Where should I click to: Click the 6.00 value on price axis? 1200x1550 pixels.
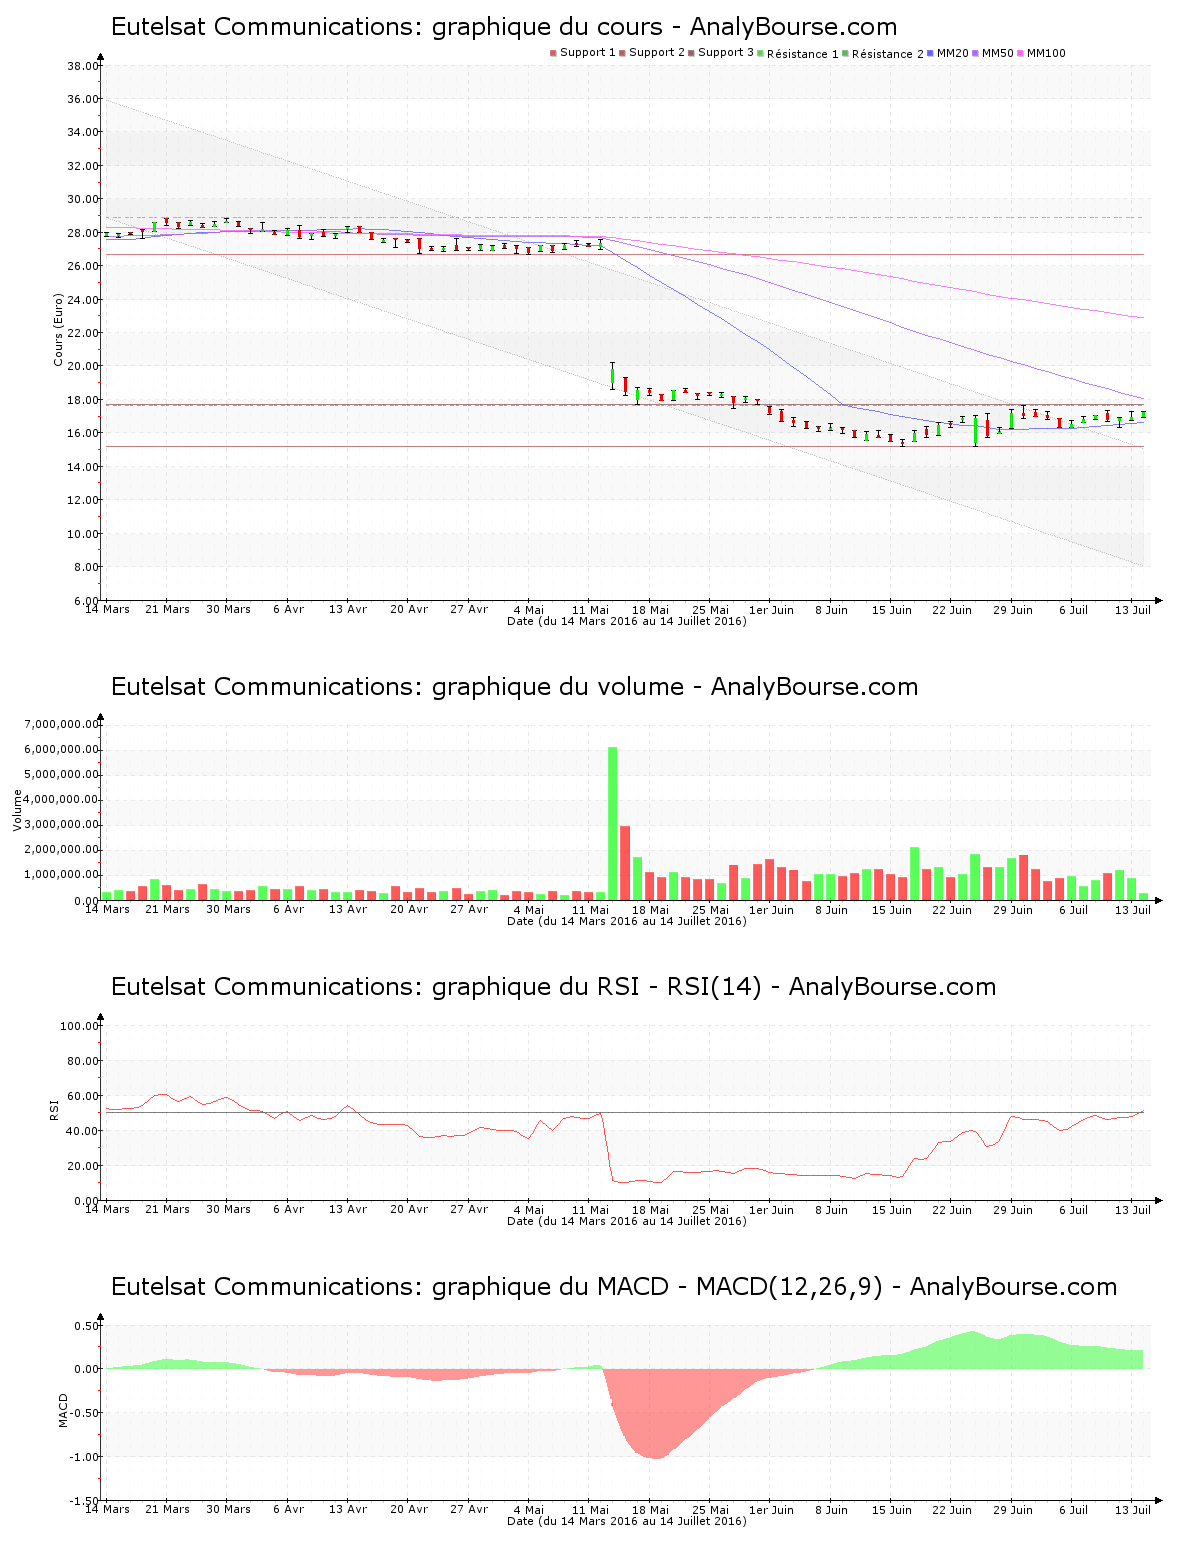[x=85, y=601]
